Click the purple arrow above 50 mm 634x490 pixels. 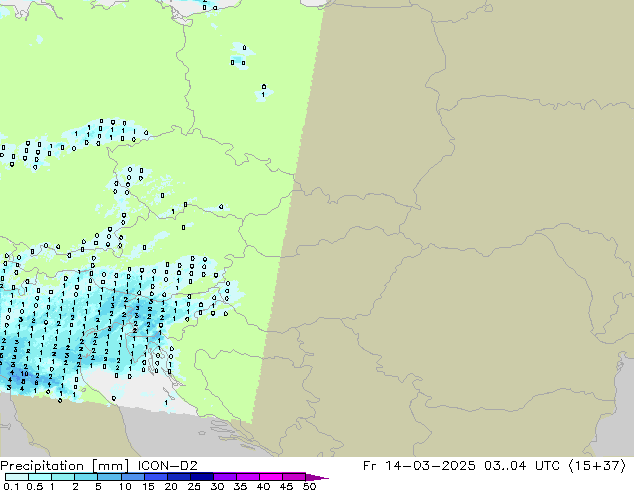317,477
